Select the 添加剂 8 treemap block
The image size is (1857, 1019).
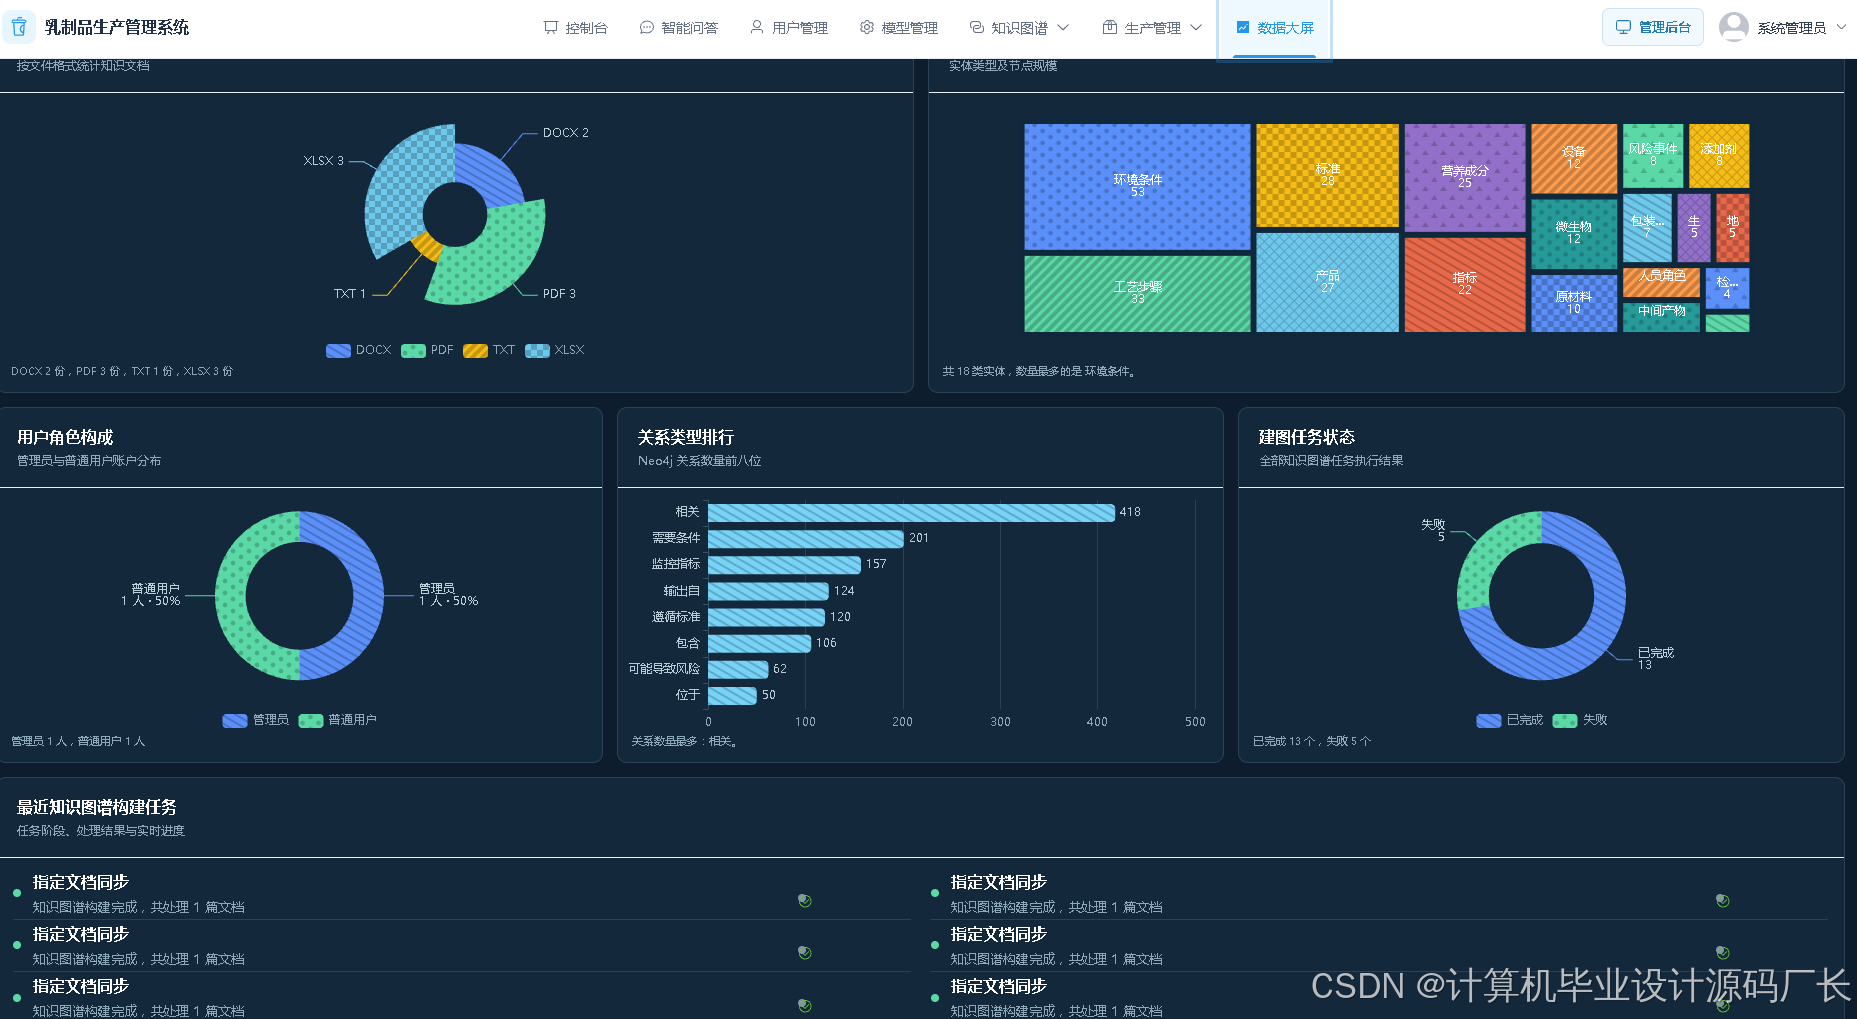(x=1718, y=155)
